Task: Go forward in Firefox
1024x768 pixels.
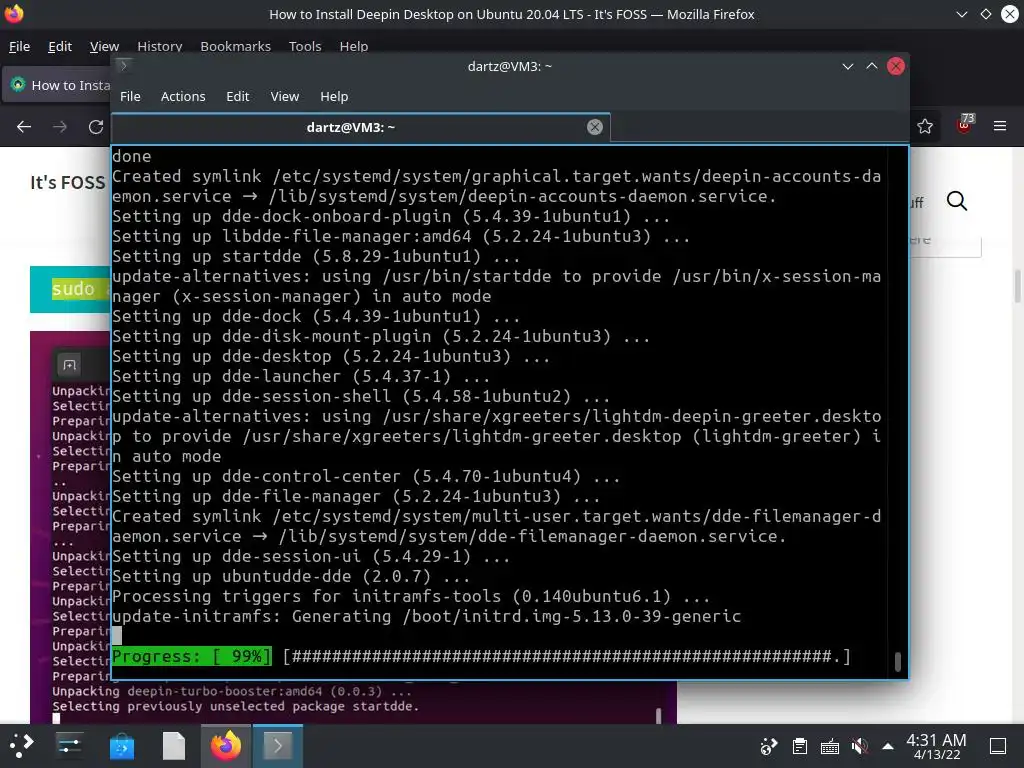Action: pyautogui.click(x=60, y=127)
